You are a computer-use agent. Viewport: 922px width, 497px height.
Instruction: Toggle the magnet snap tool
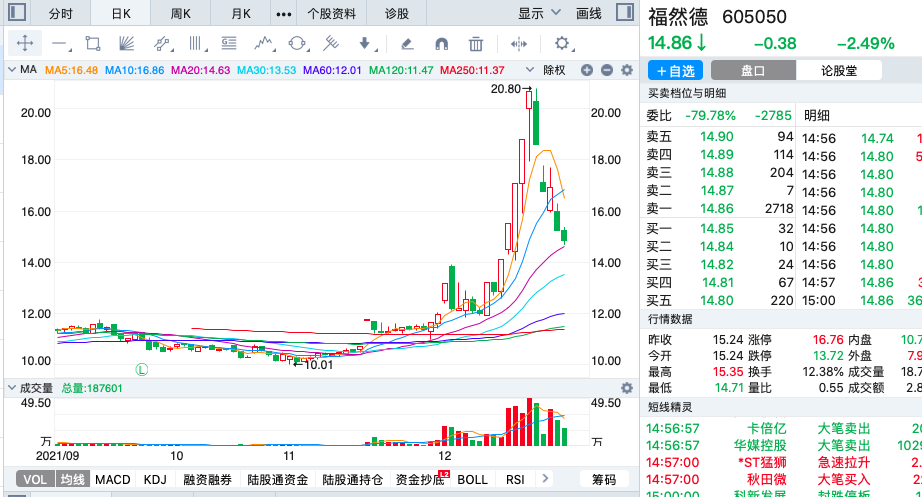click(x=441, y=44)
